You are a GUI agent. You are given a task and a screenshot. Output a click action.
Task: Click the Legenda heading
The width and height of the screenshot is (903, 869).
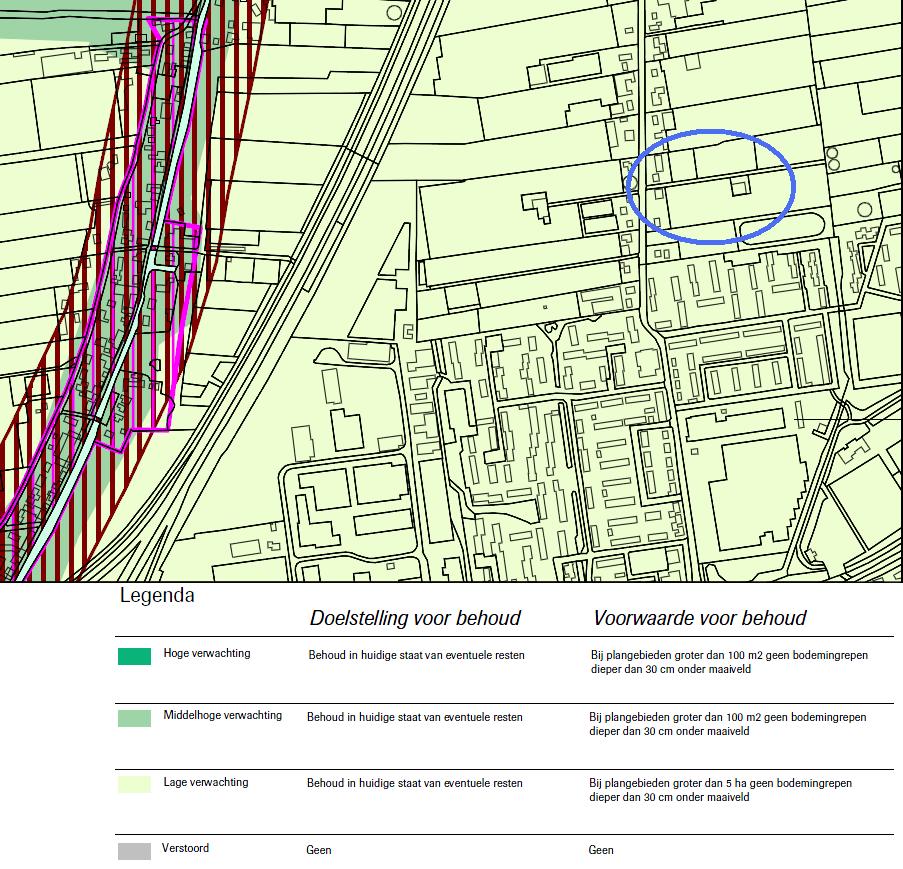pyautogui.click(x=157, y=596)
